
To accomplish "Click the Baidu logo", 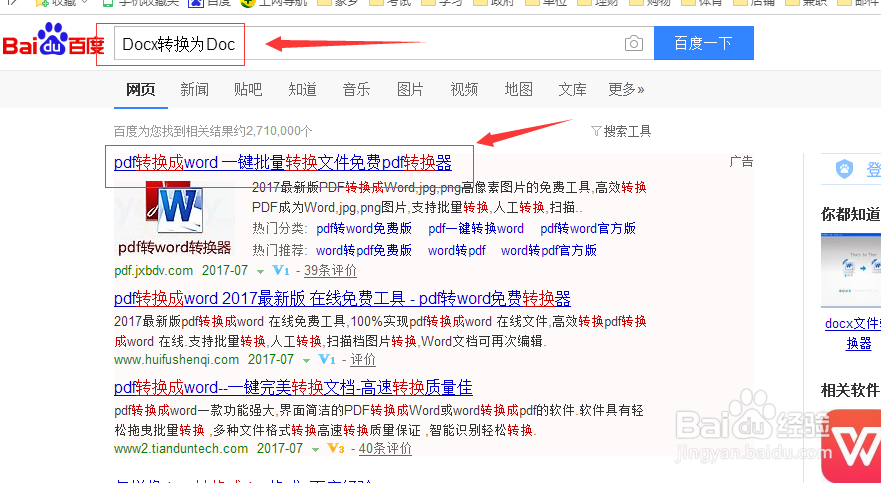I will click(x=54, y=40).
